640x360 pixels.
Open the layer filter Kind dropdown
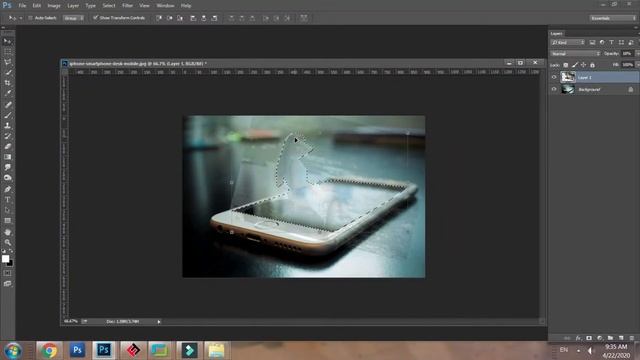[568, 42]
